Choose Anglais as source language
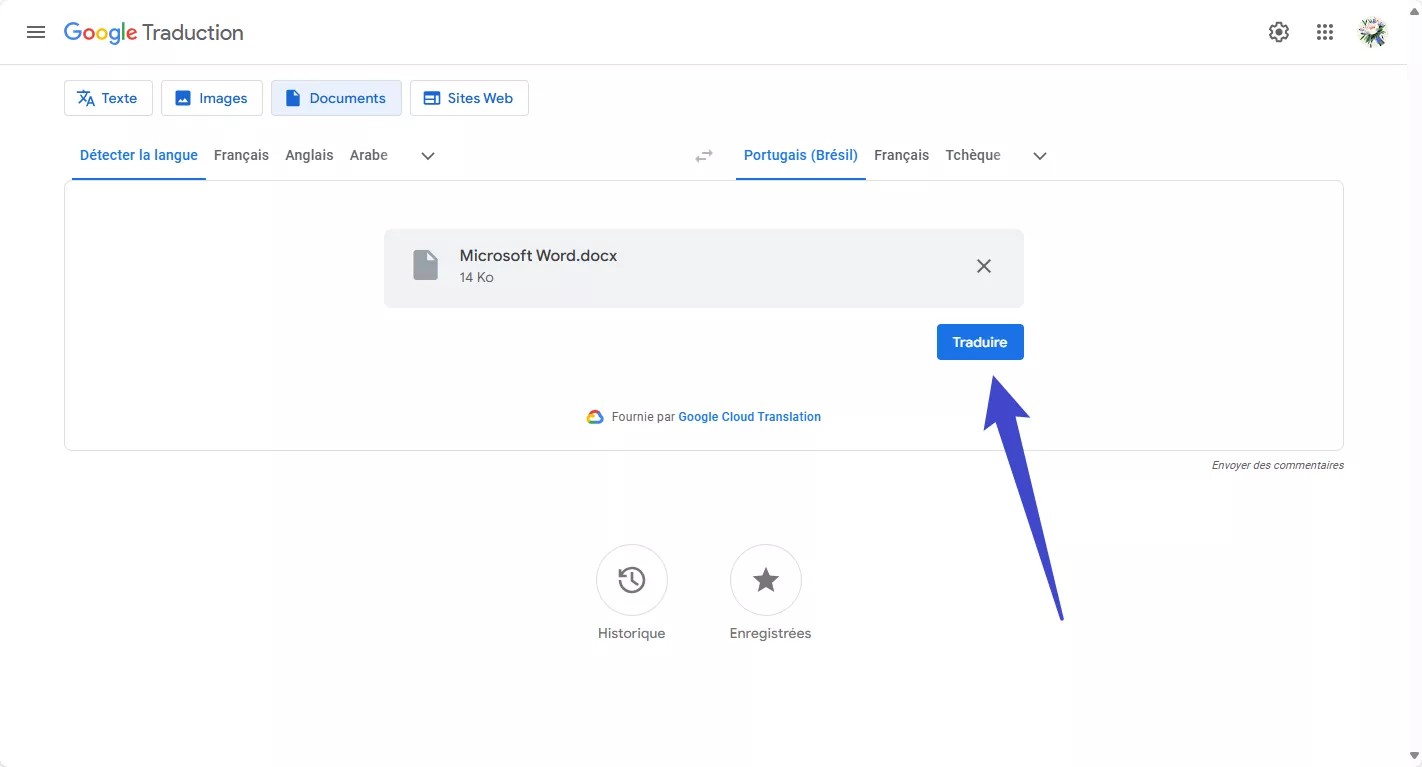 [x=309, y=155]
